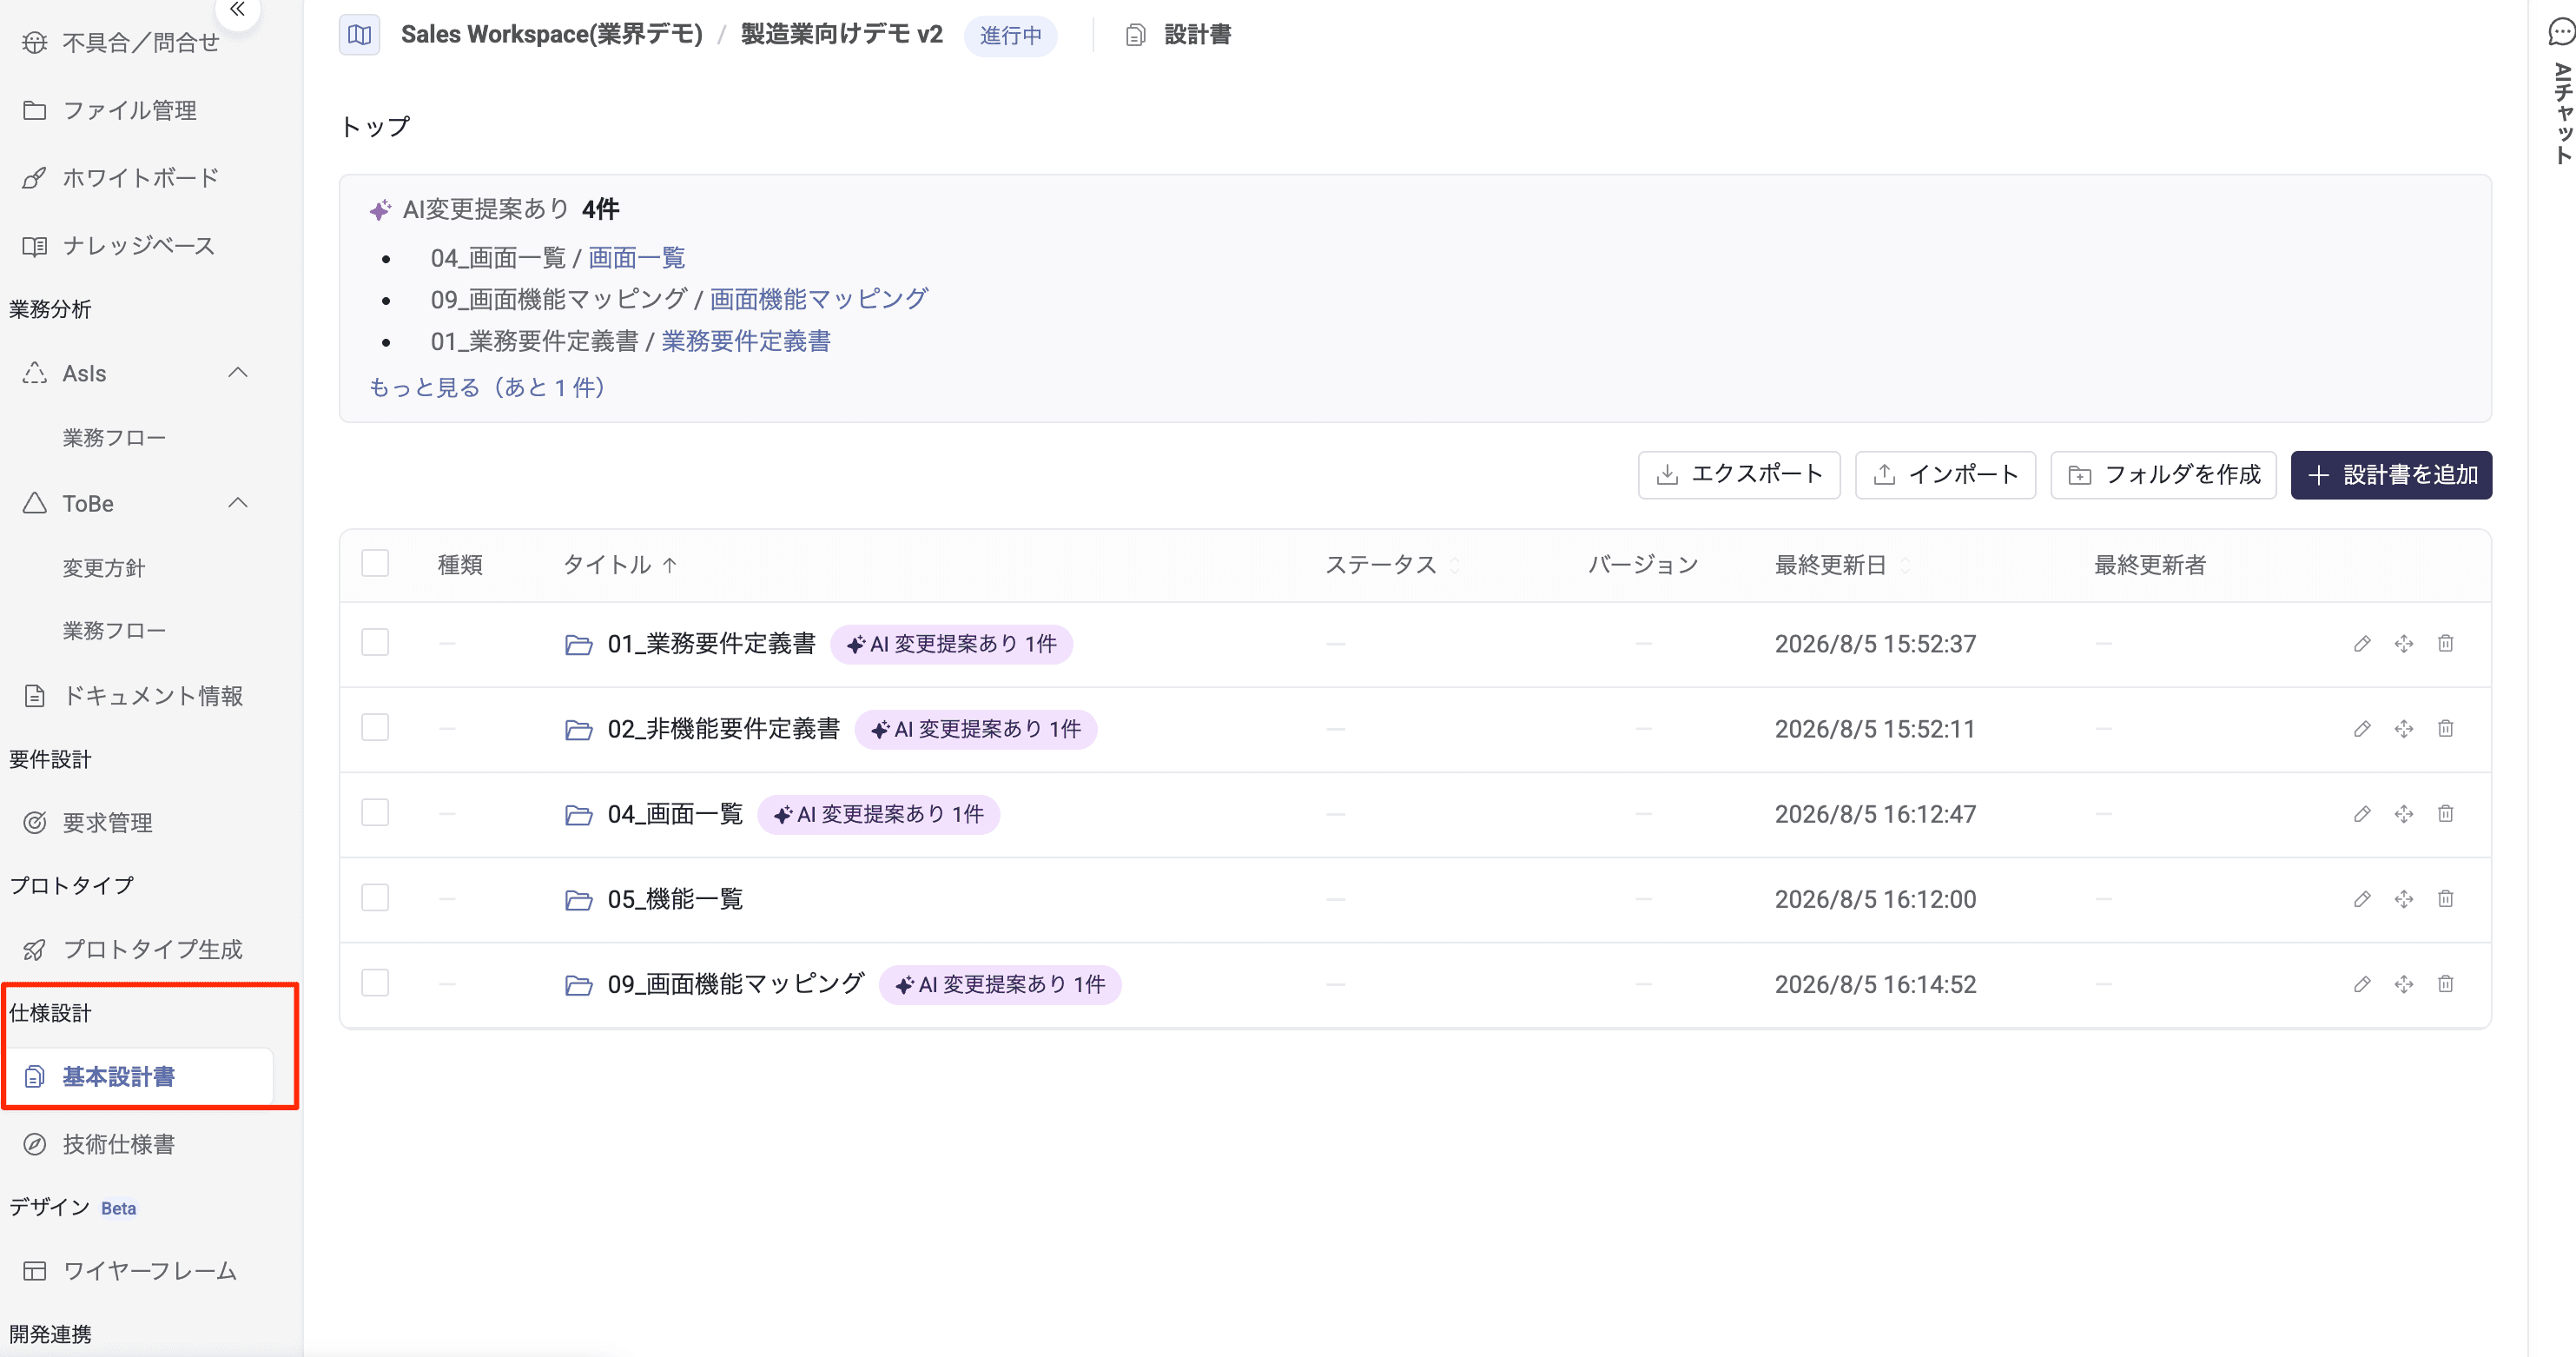
Task: Edit the 02_非機能要件定義書 row with the pencil icon
Action: (x=2362, y=729)
